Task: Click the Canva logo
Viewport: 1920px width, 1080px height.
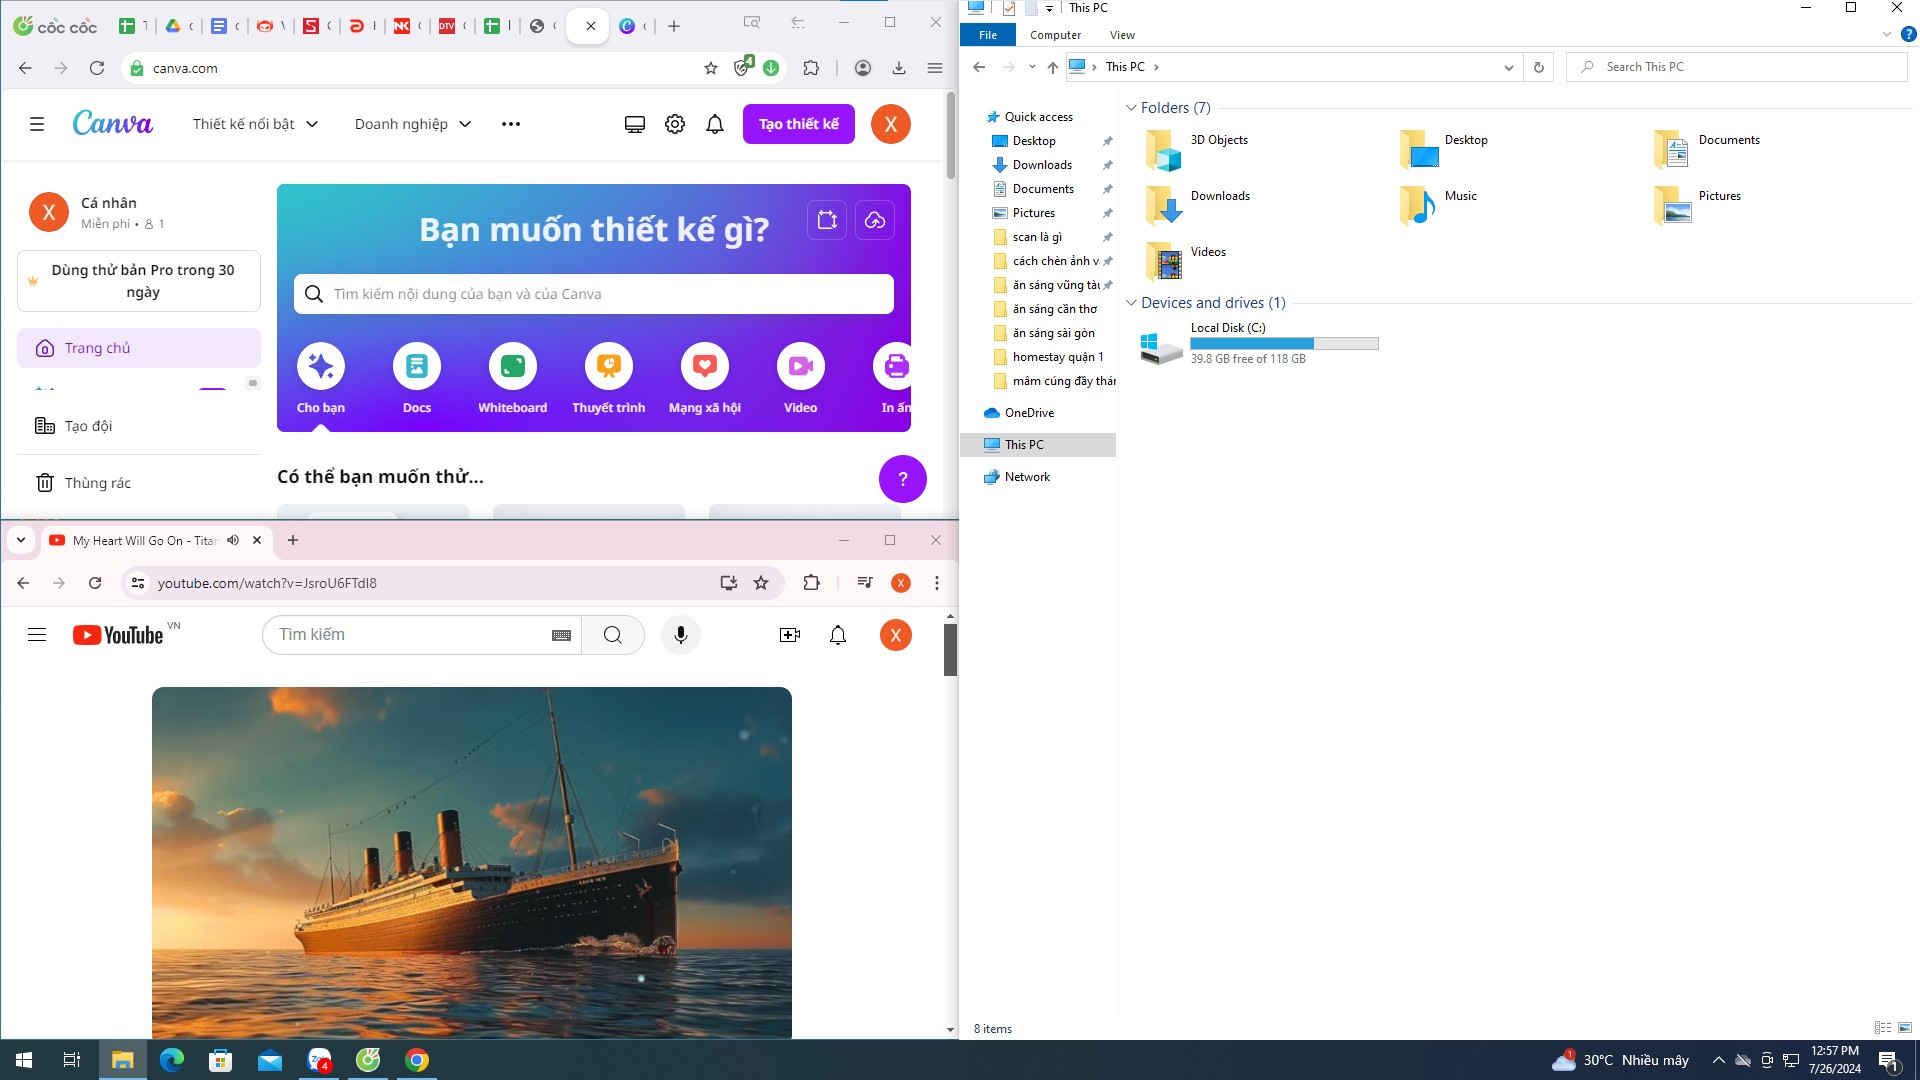Action: [112, 123]
